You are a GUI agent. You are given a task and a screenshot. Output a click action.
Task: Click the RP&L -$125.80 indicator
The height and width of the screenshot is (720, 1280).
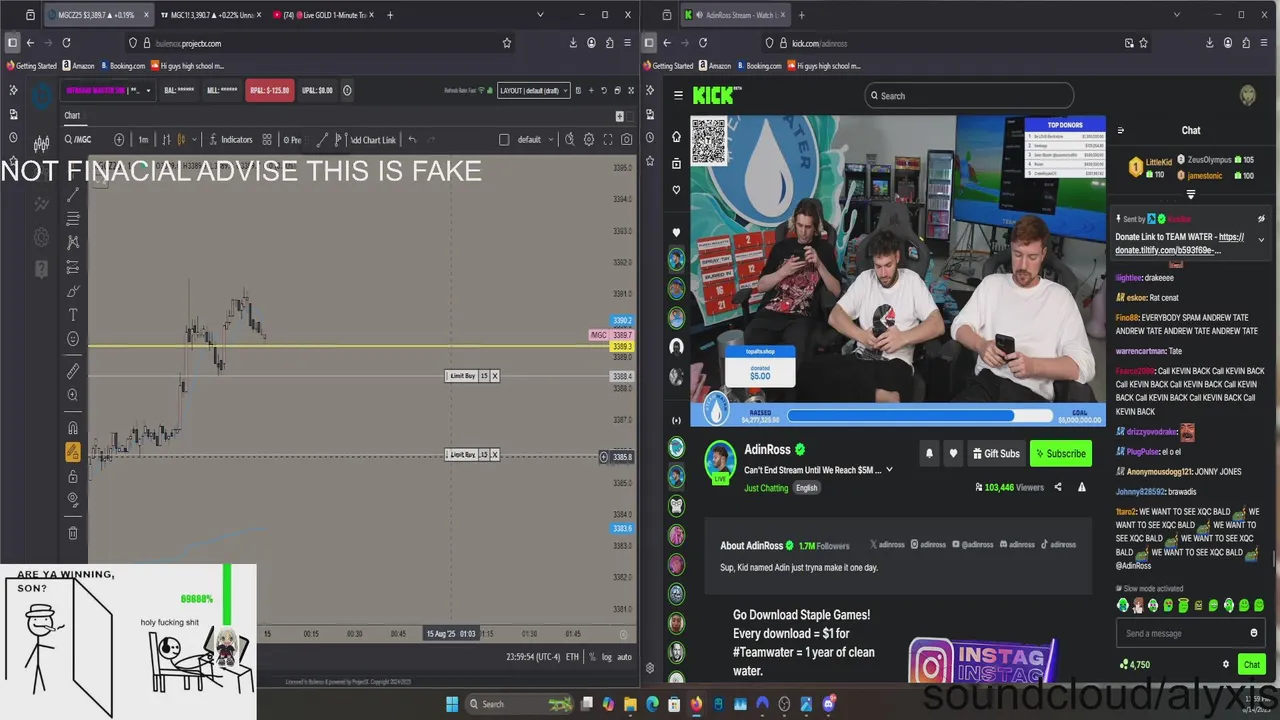270,90
